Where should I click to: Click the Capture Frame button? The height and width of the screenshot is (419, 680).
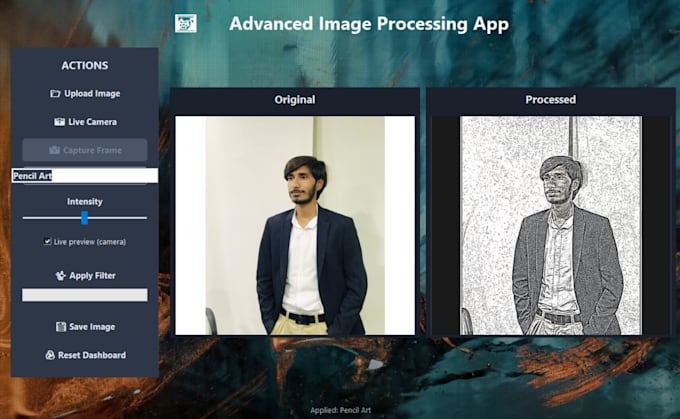[x=85, y=150]
